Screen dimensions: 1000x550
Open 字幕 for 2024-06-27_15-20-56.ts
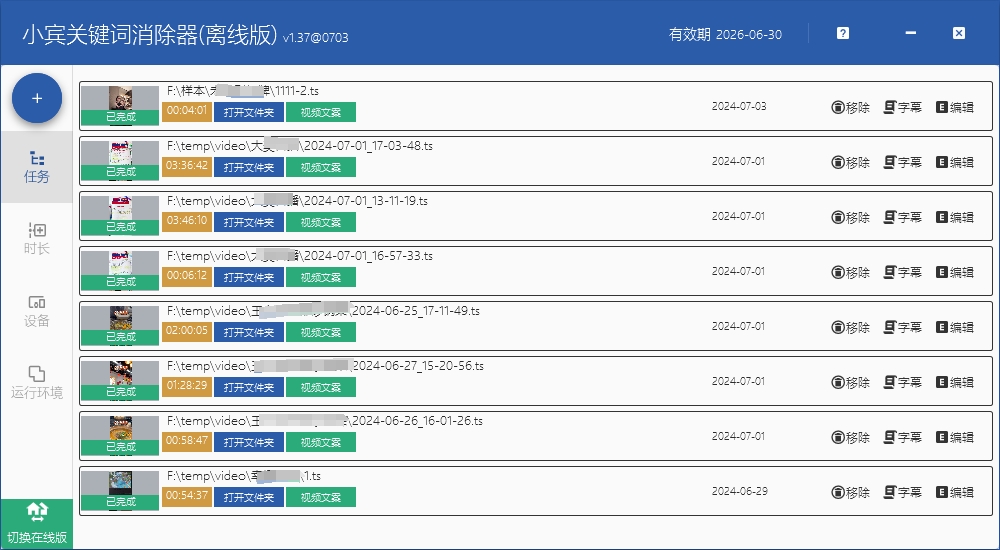[x=903, y=382]
